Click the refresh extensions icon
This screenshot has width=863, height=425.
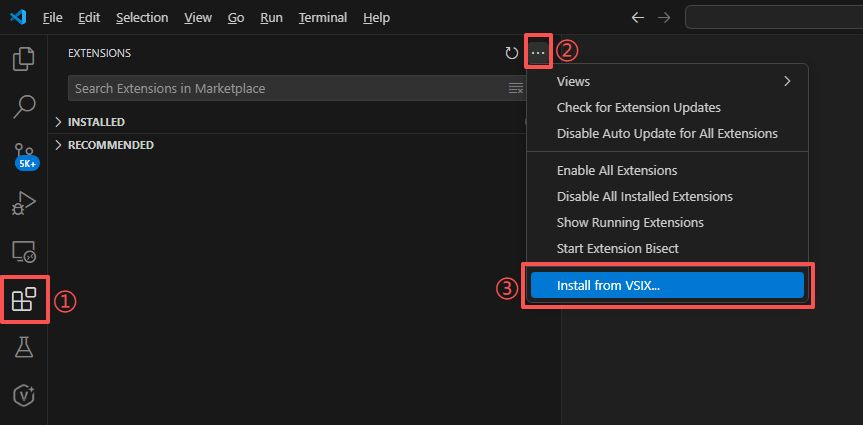512,53
